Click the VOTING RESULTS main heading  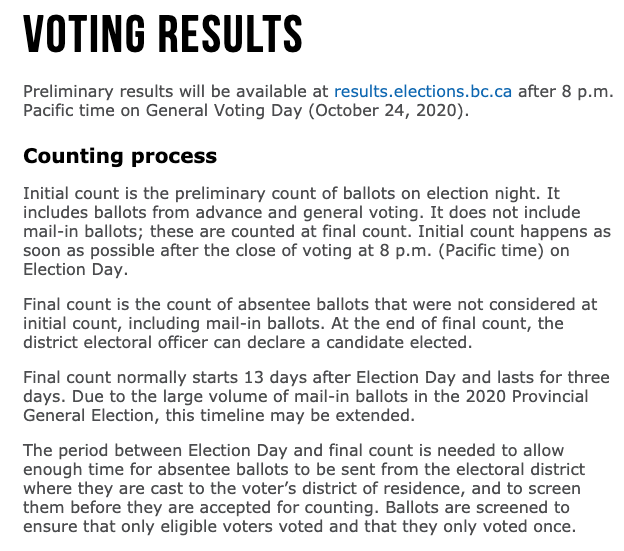[162, 33]
